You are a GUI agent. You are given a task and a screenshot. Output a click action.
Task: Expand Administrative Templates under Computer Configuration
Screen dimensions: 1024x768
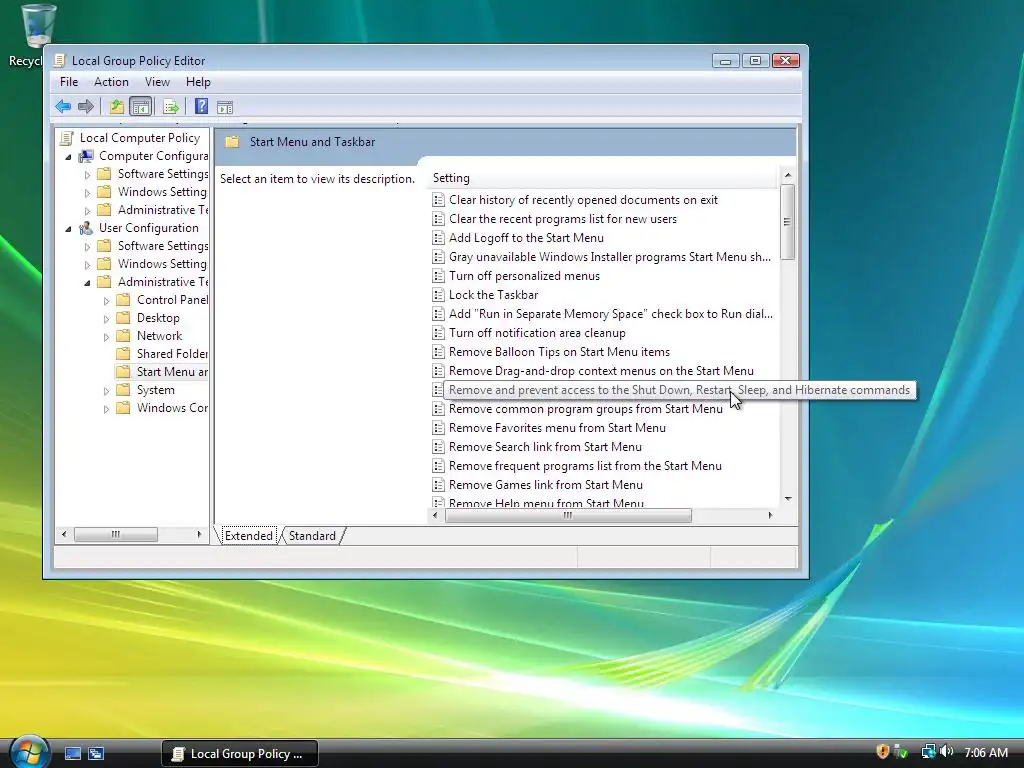click(87, 211)
